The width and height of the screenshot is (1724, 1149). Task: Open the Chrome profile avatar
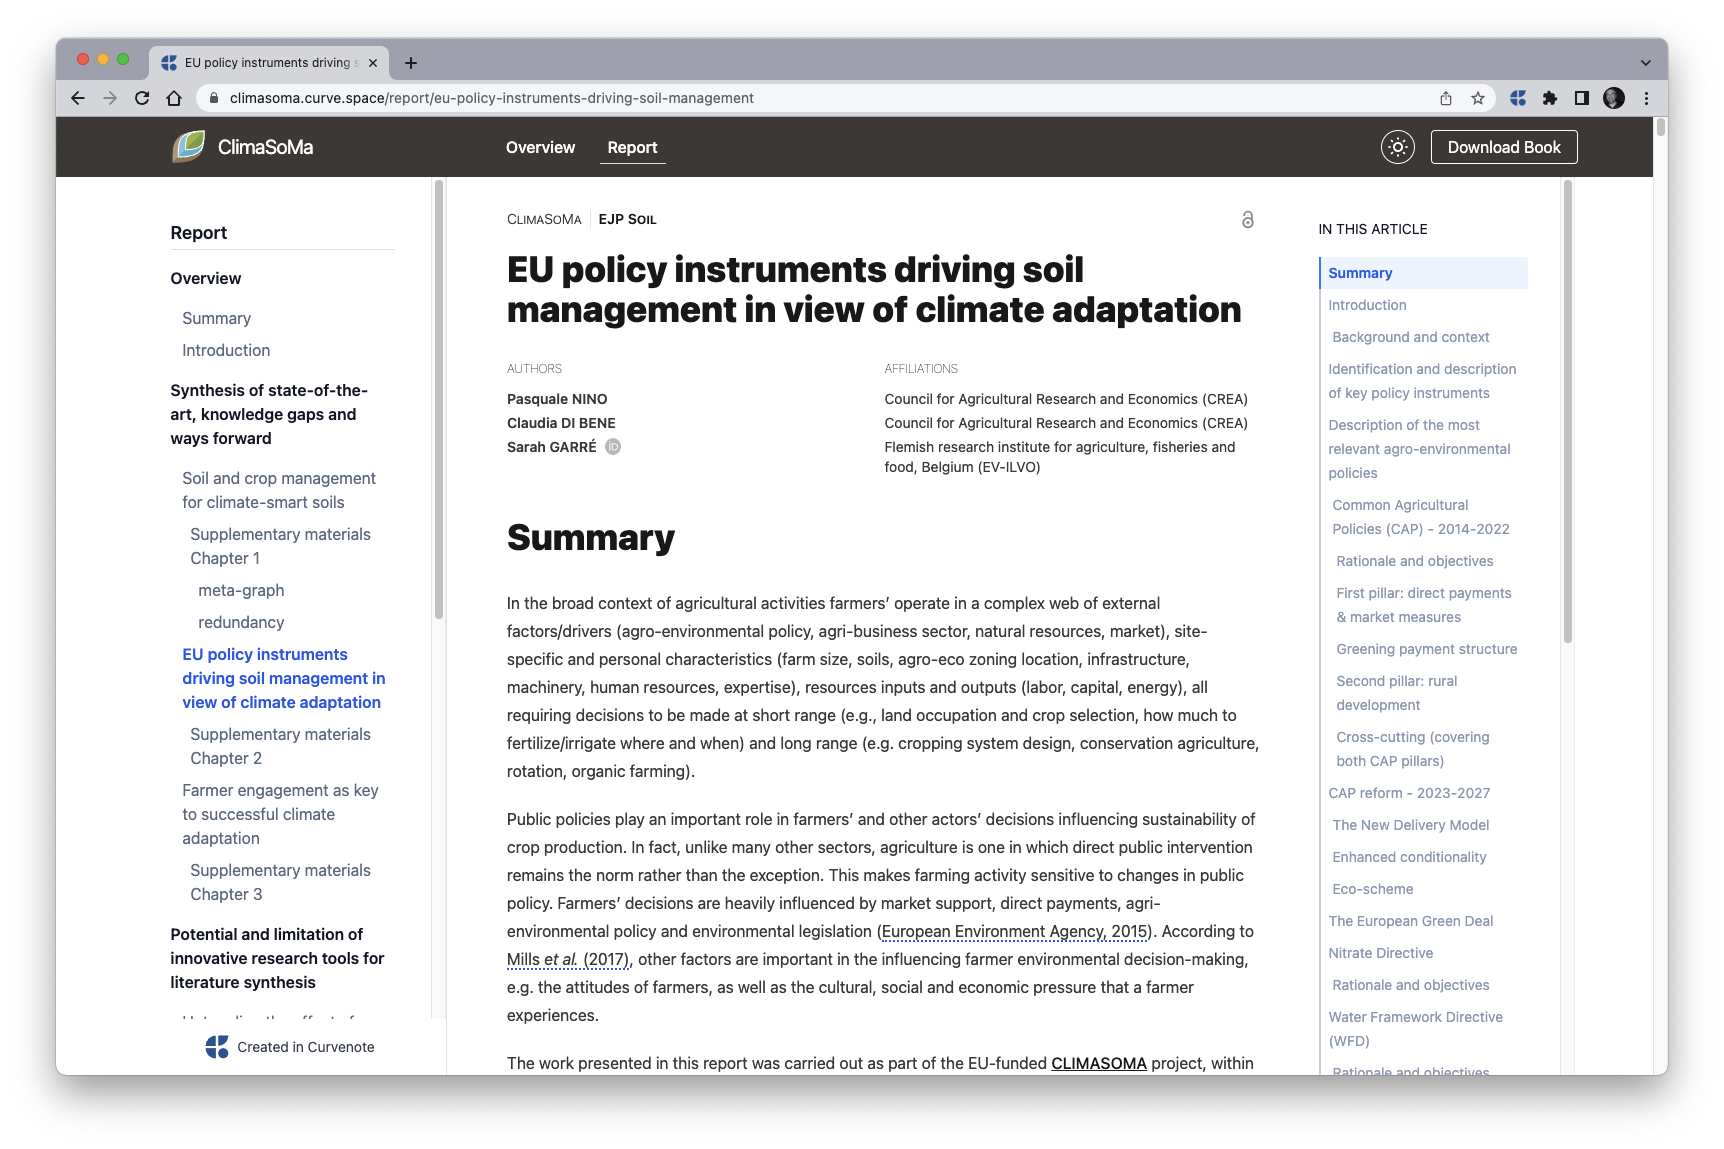click(1614, 98)
